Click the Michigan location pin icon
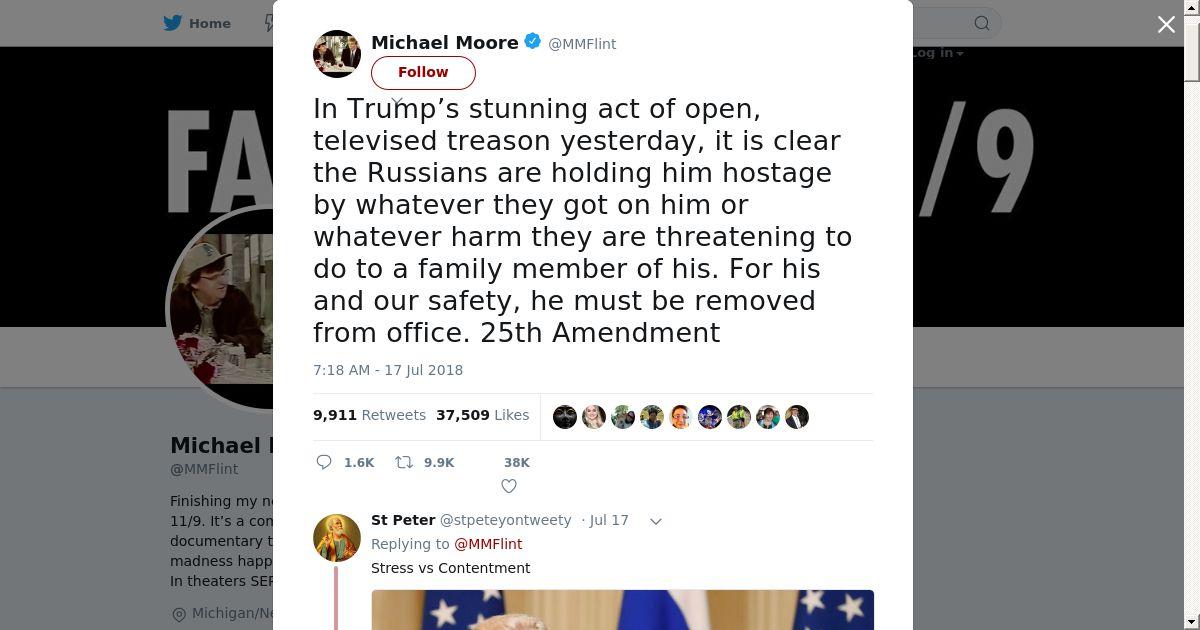Screen dimensions: 1200x630 pos(179,614)
